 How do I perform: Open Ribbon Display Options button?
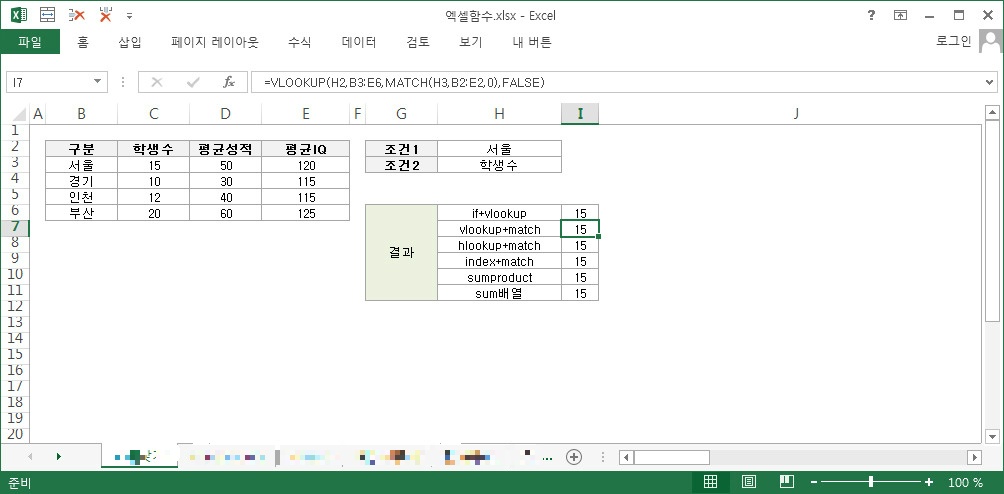point(900,15)
